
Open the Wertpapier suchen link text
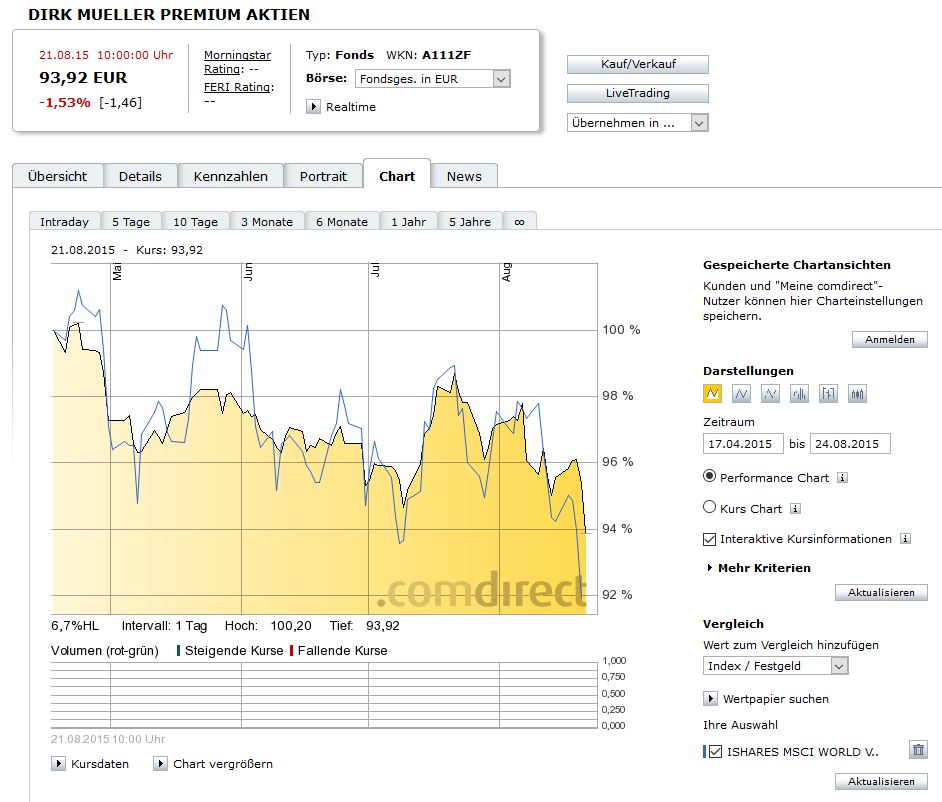(x=776, y=699)
